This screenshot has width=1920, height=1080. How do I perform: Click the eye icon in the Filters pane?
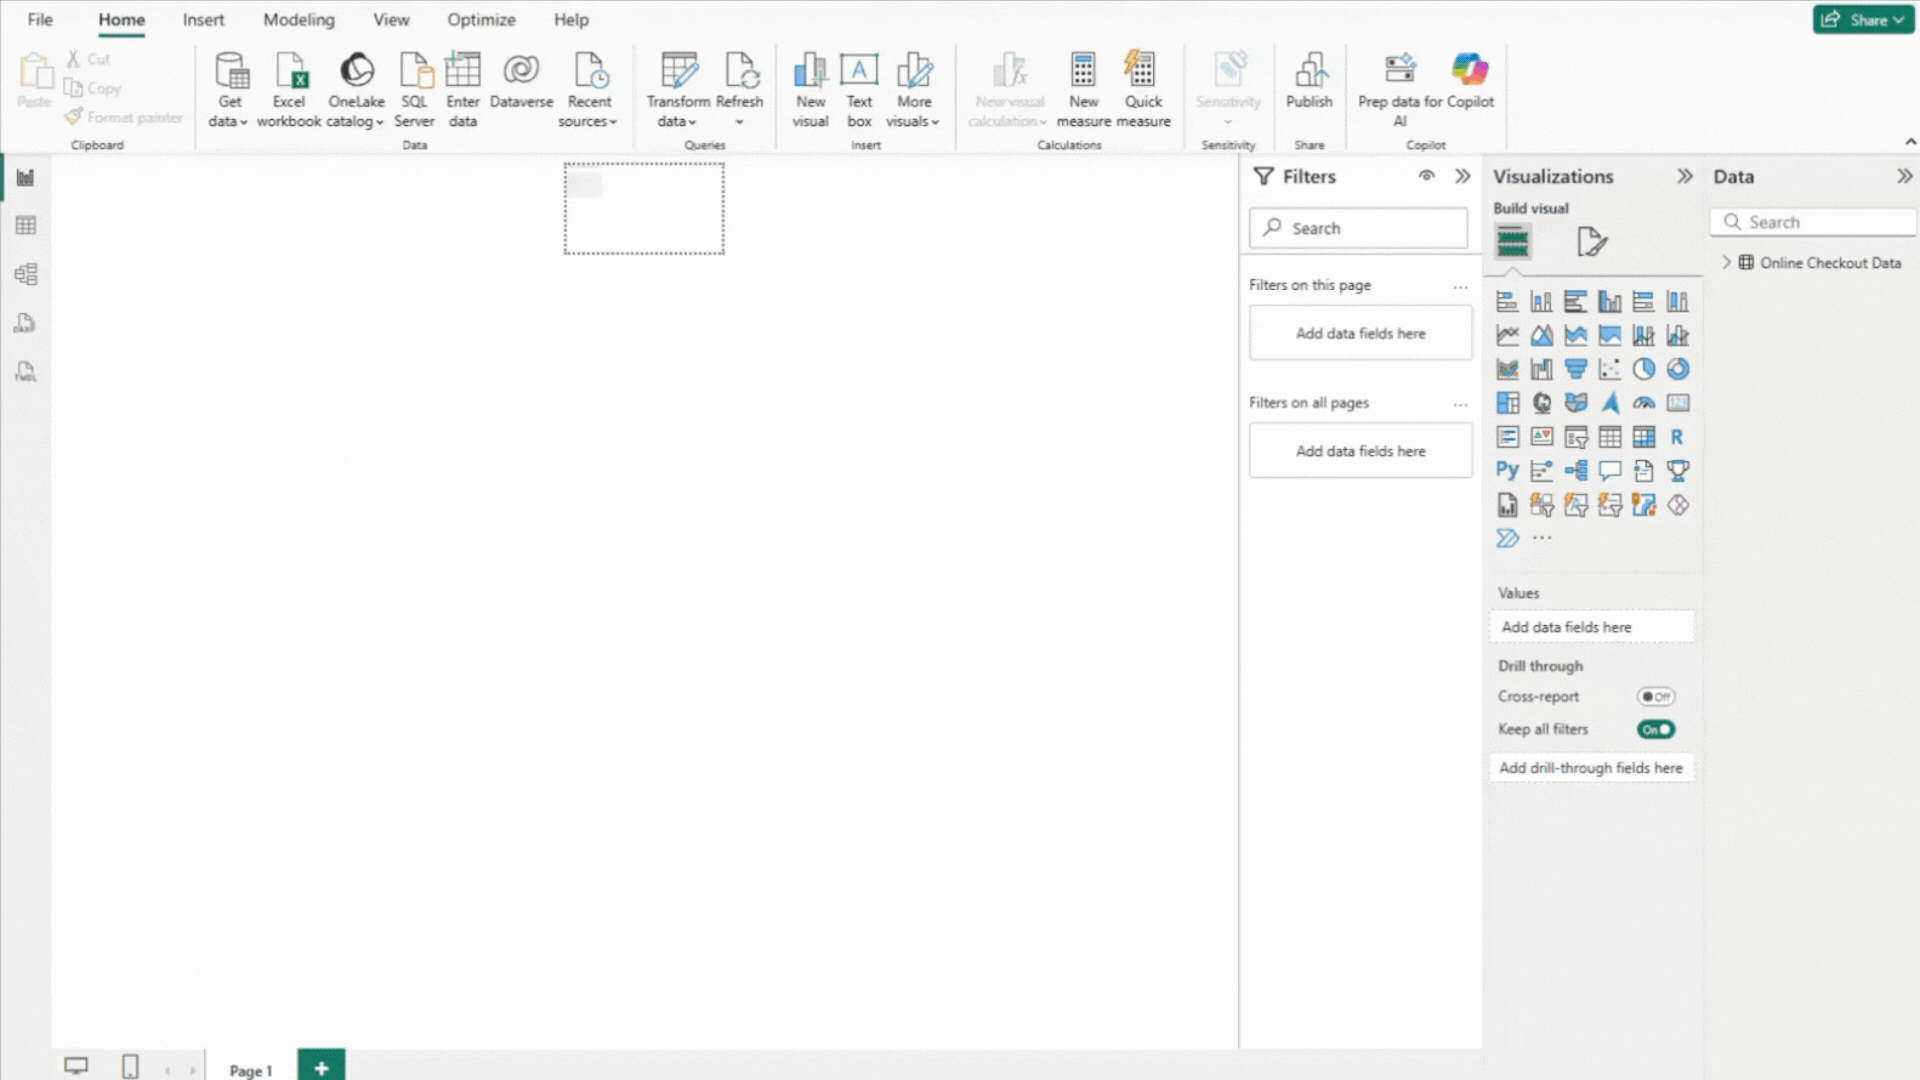1427,176
